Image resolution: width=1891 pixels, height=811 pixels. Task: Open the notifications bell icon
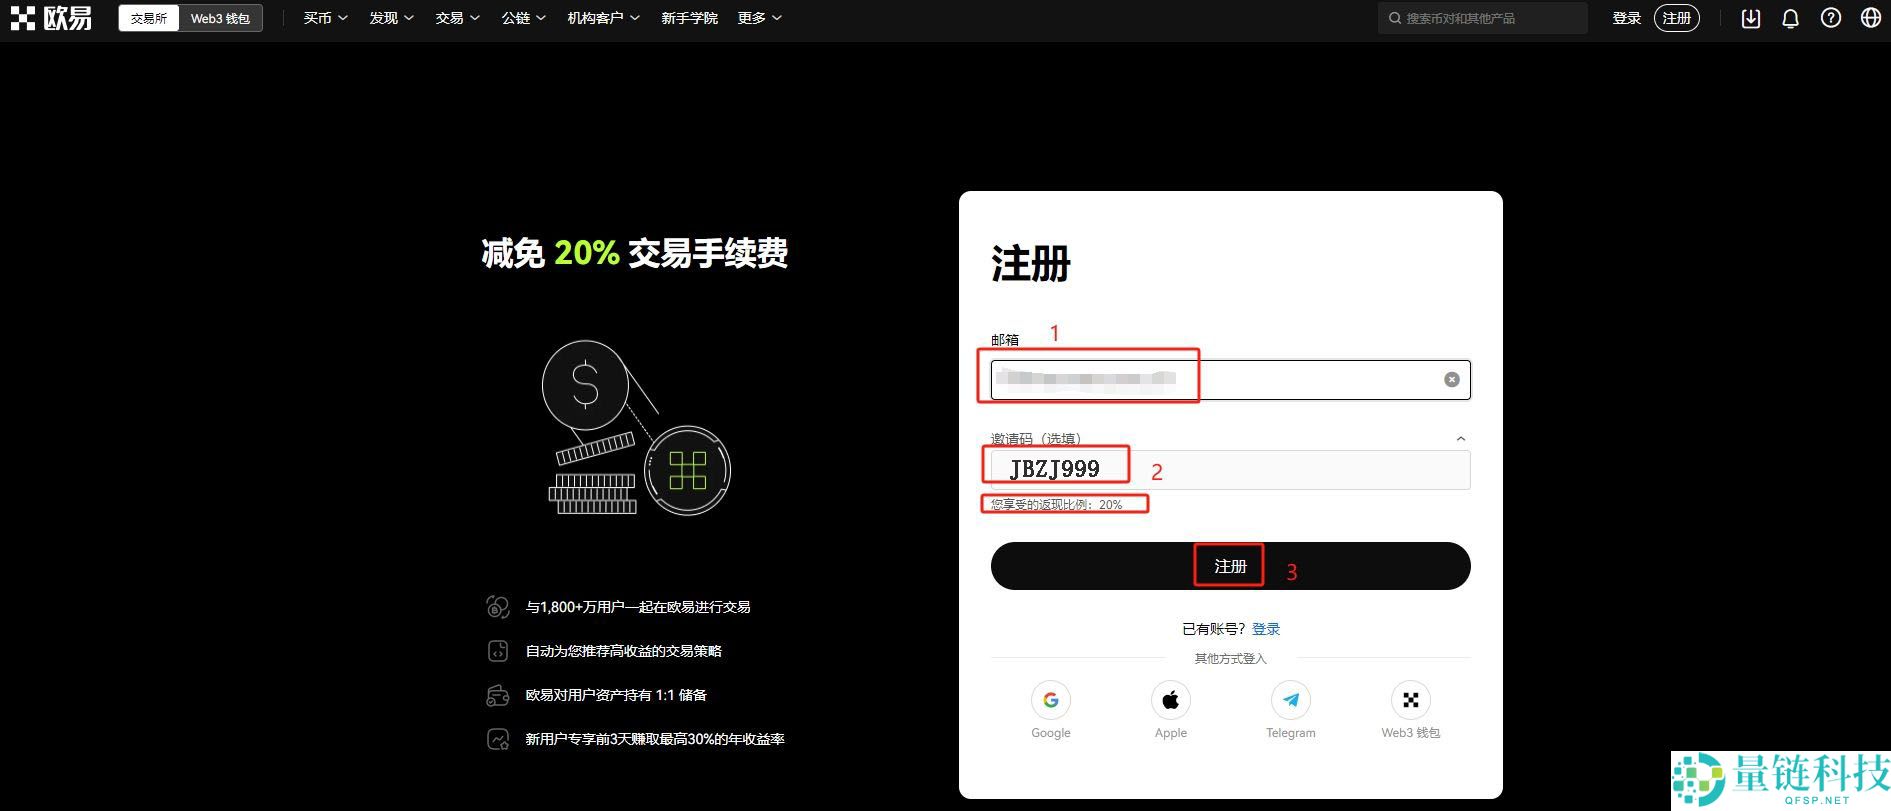coord(1791,18)
